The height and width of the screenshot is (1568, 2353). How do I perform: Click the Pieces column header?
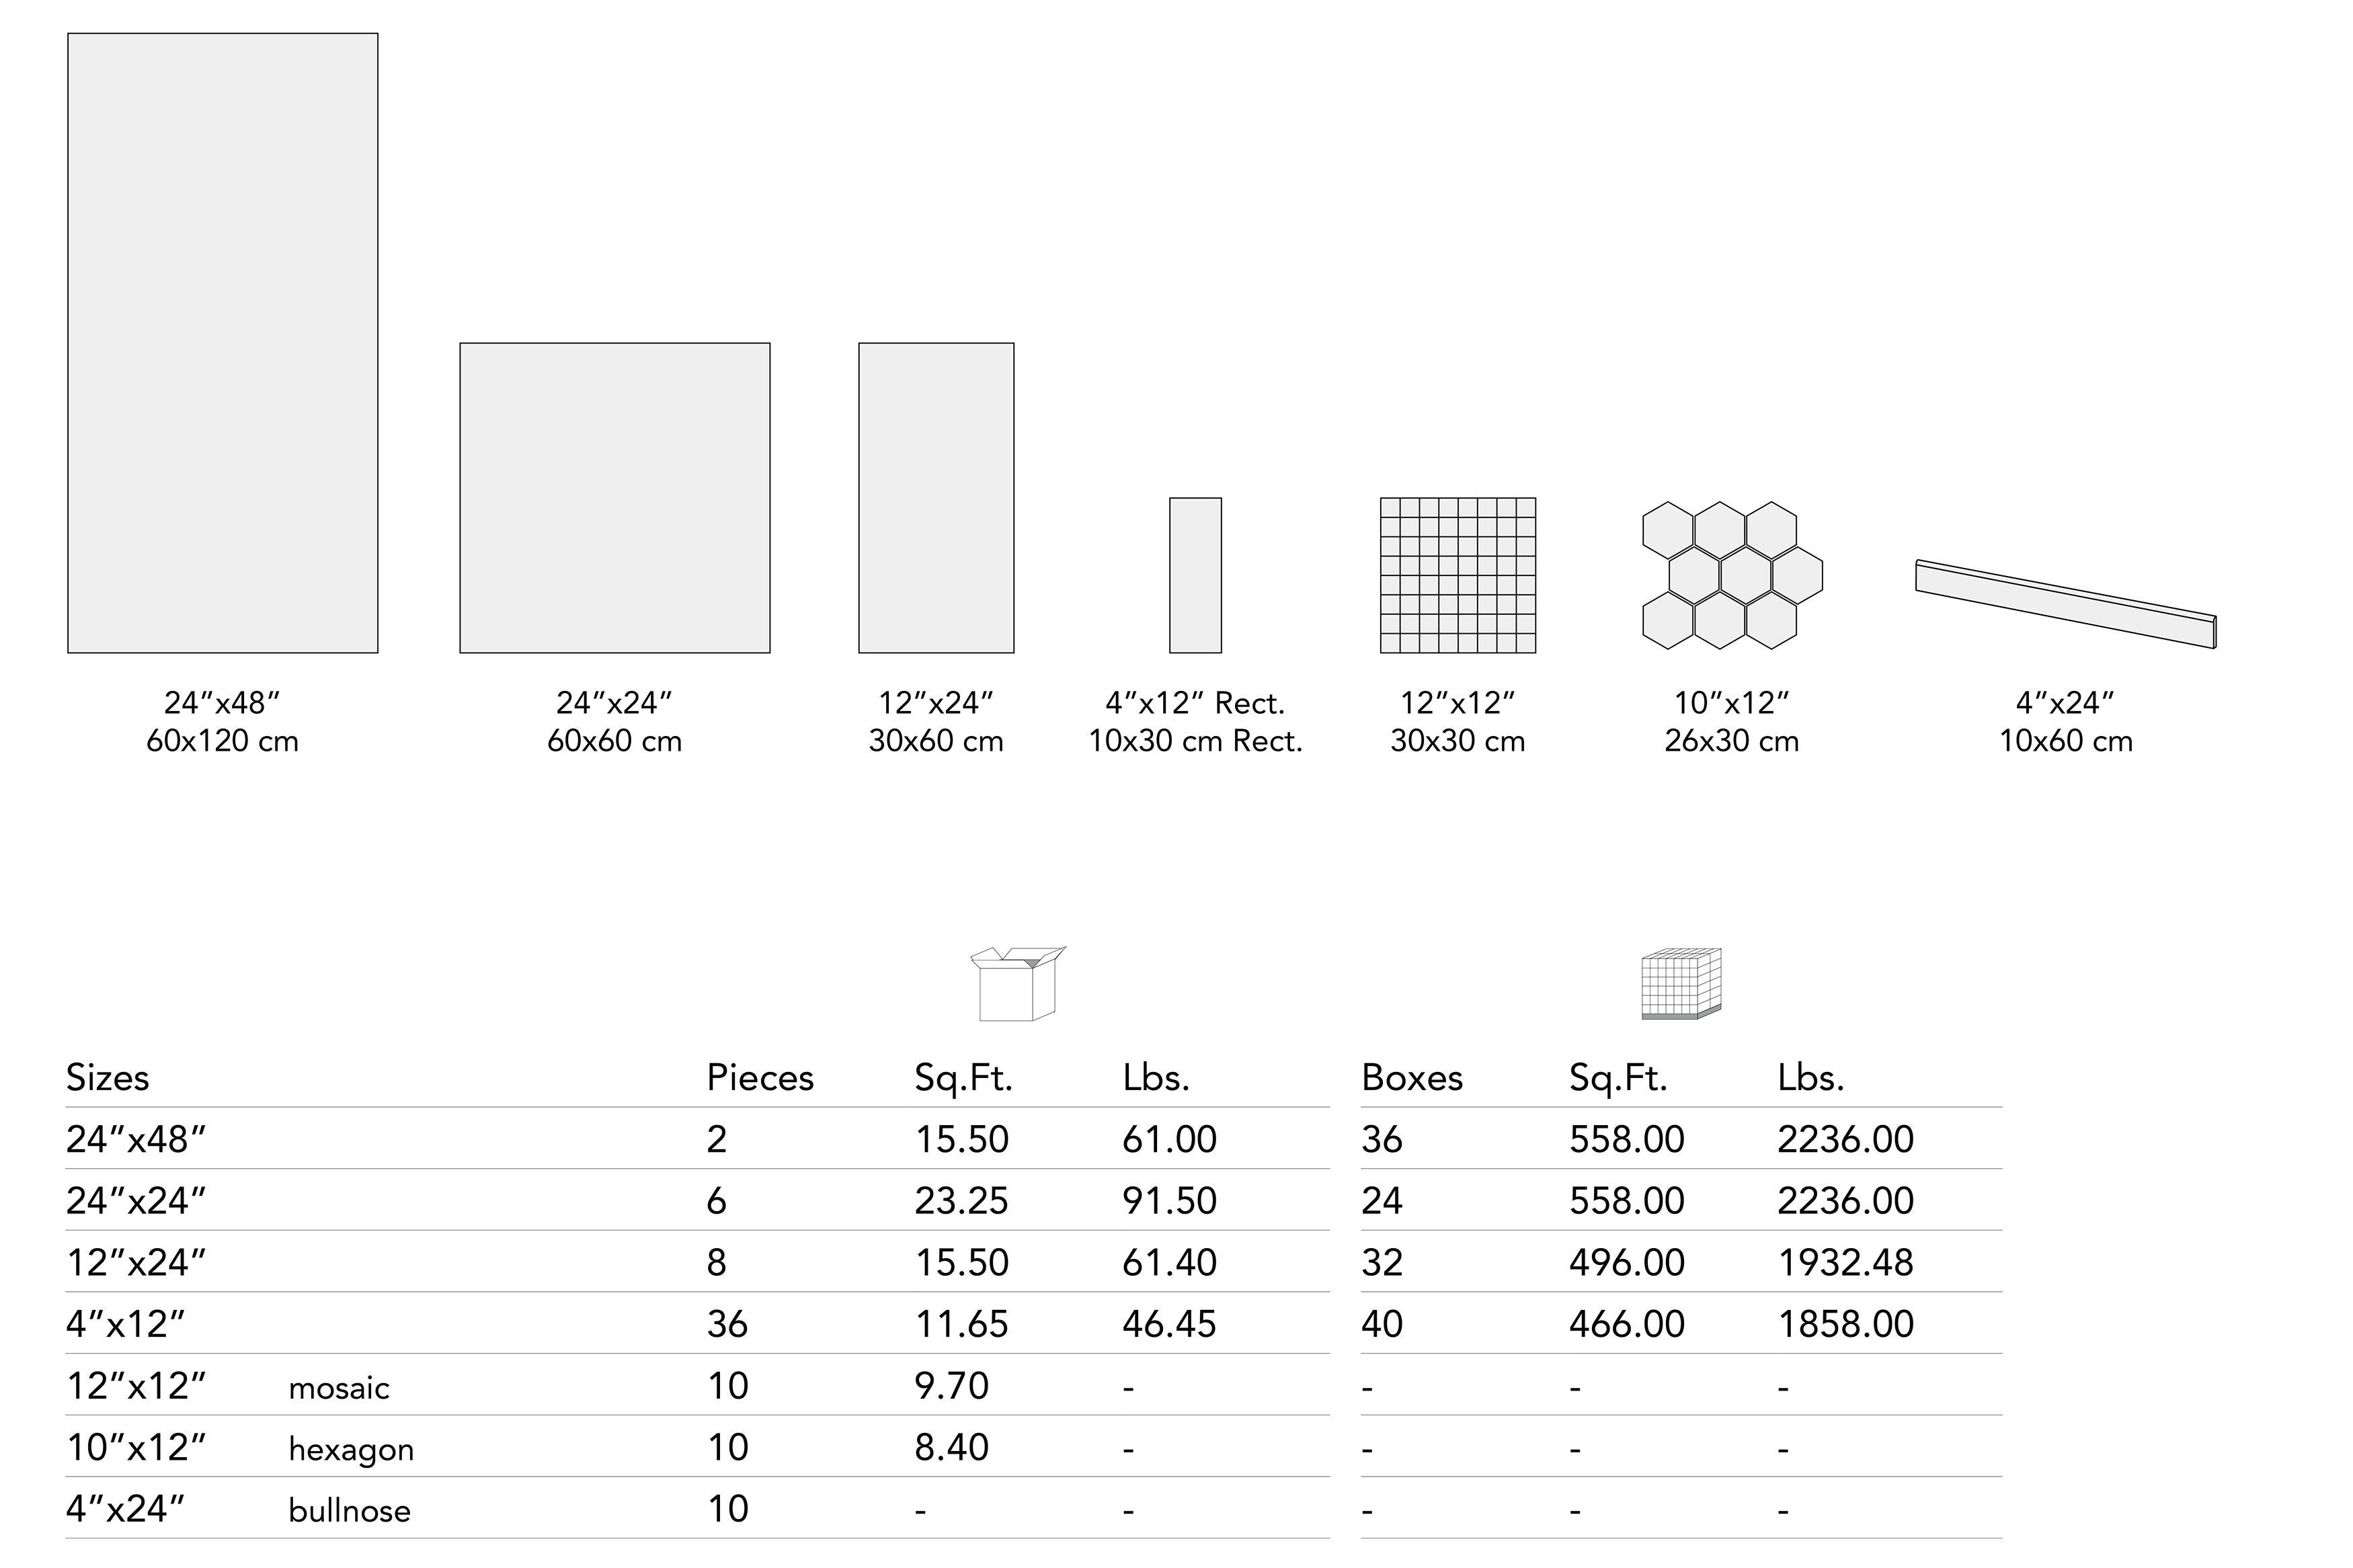coord(759,1078)
